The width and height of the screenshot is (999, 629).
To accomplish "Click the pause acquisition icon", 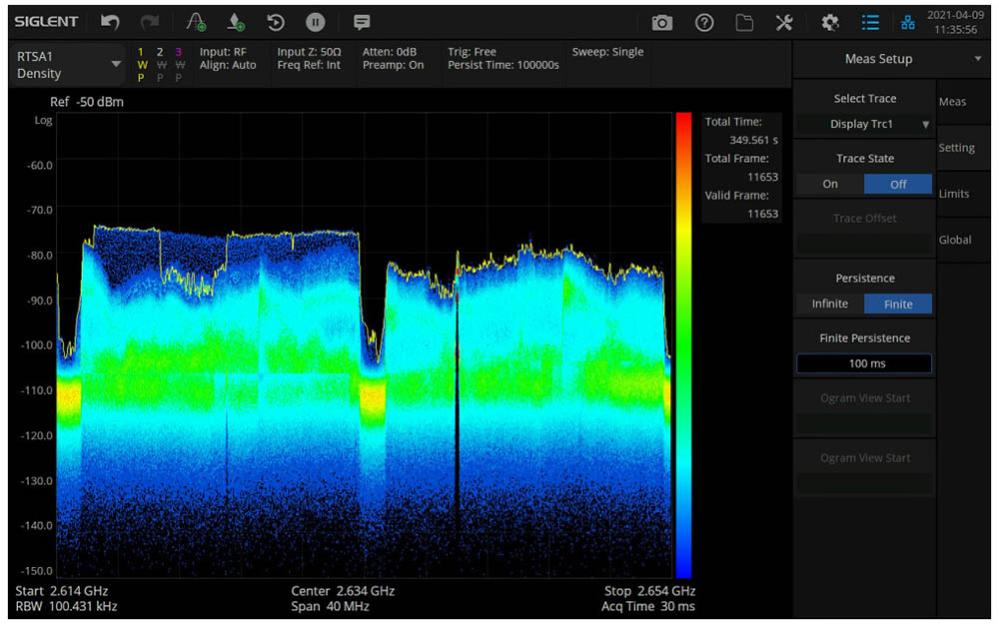I will click(x=312, y=21).
